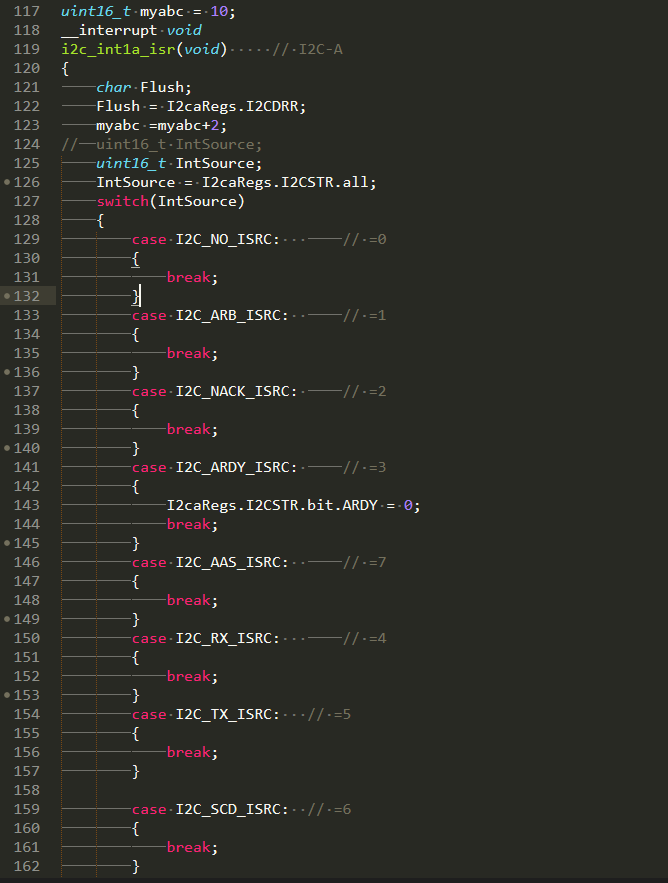Click the gutter dot at line 145
The image size is (668, 883).
(8, 543)
